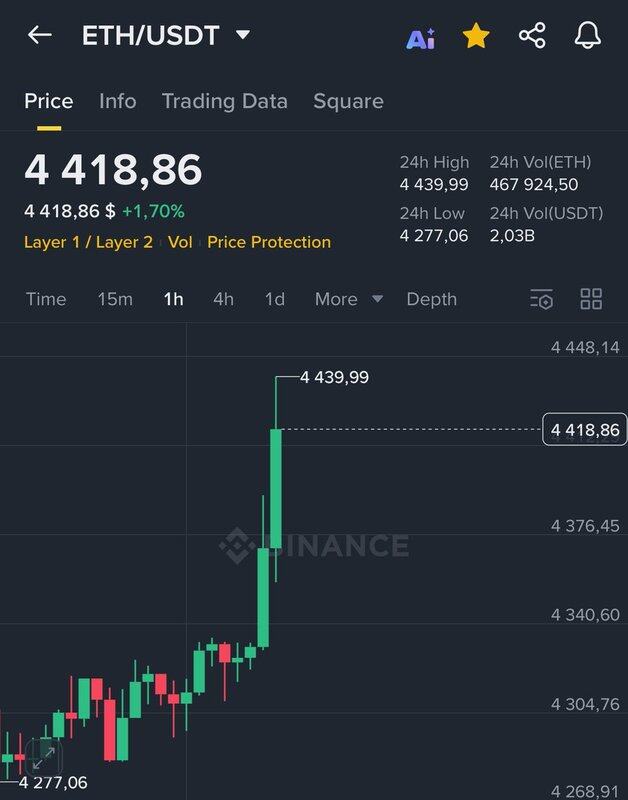Open the Depth chart view
This screenshot has width=628, height=800.
tap(432, 299)
